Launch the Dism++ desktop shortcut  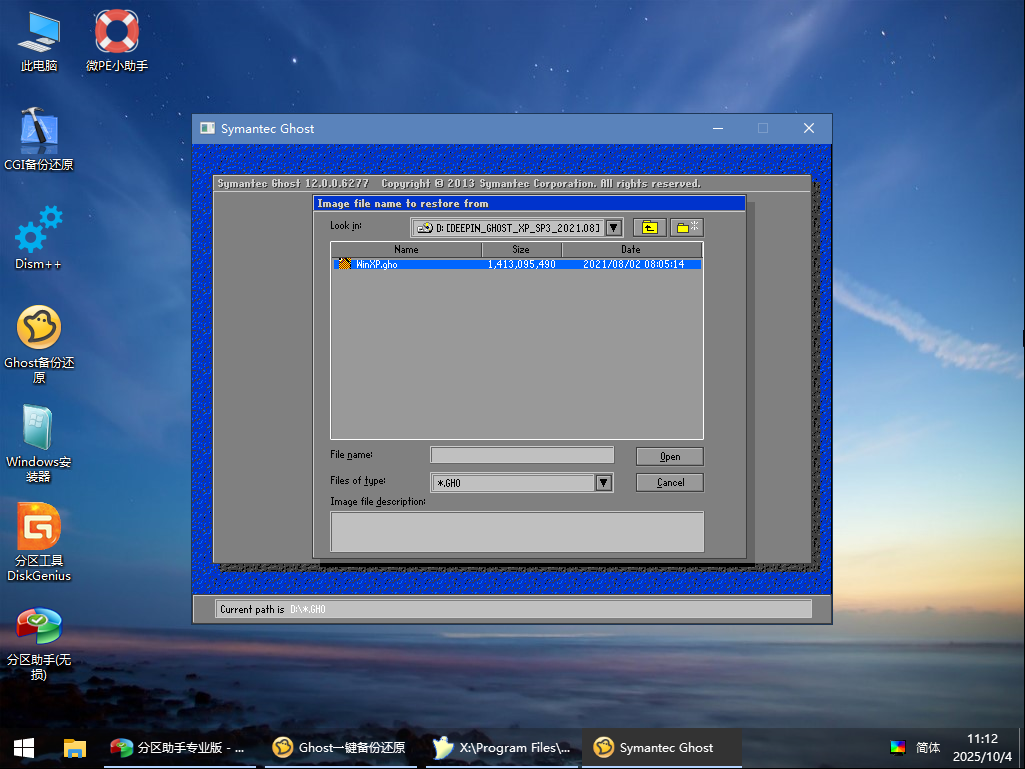pos(39,237)
